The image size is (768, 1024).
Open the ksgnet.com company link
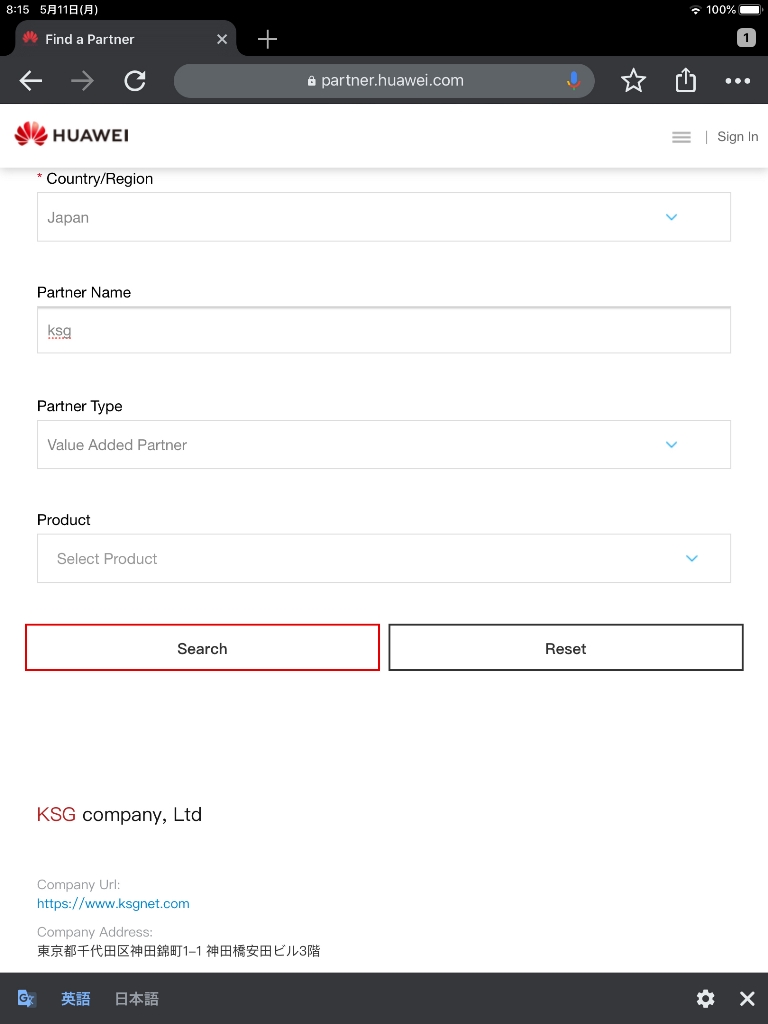pos(113,903)
